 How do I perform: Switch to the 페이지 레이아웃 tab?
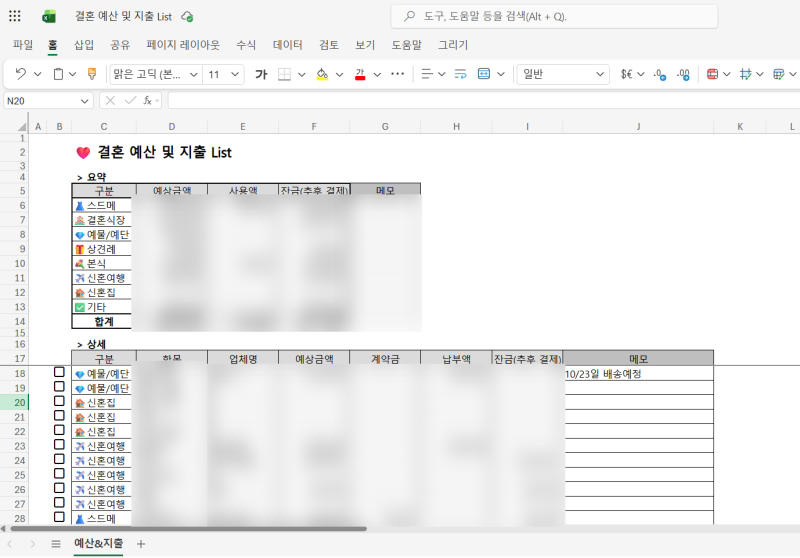coord(183,45)
